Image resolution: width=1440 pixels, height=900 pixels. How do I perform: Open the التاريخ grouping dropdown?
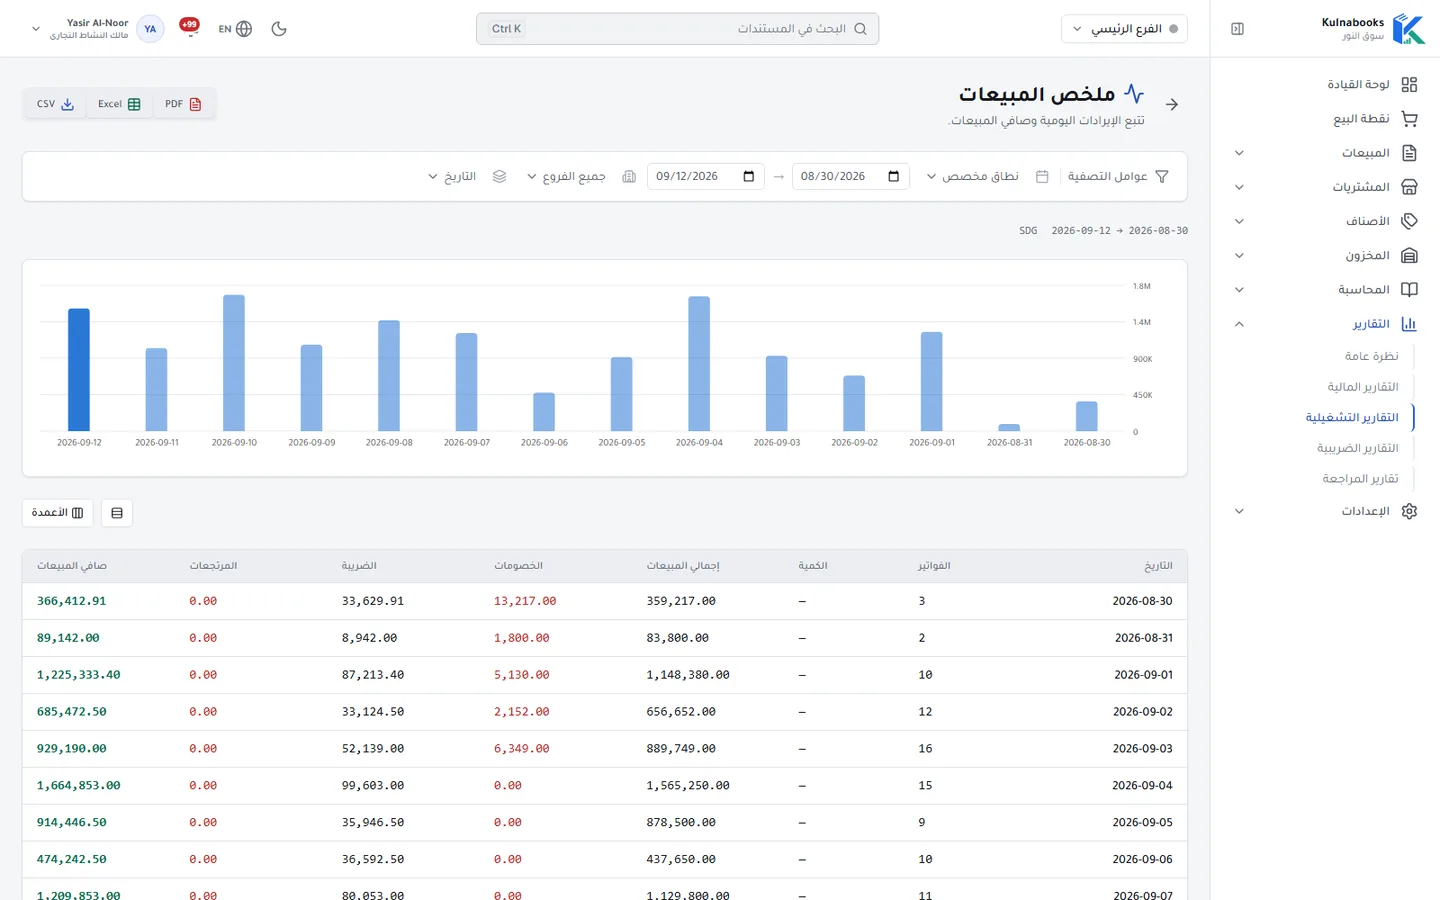452,176
